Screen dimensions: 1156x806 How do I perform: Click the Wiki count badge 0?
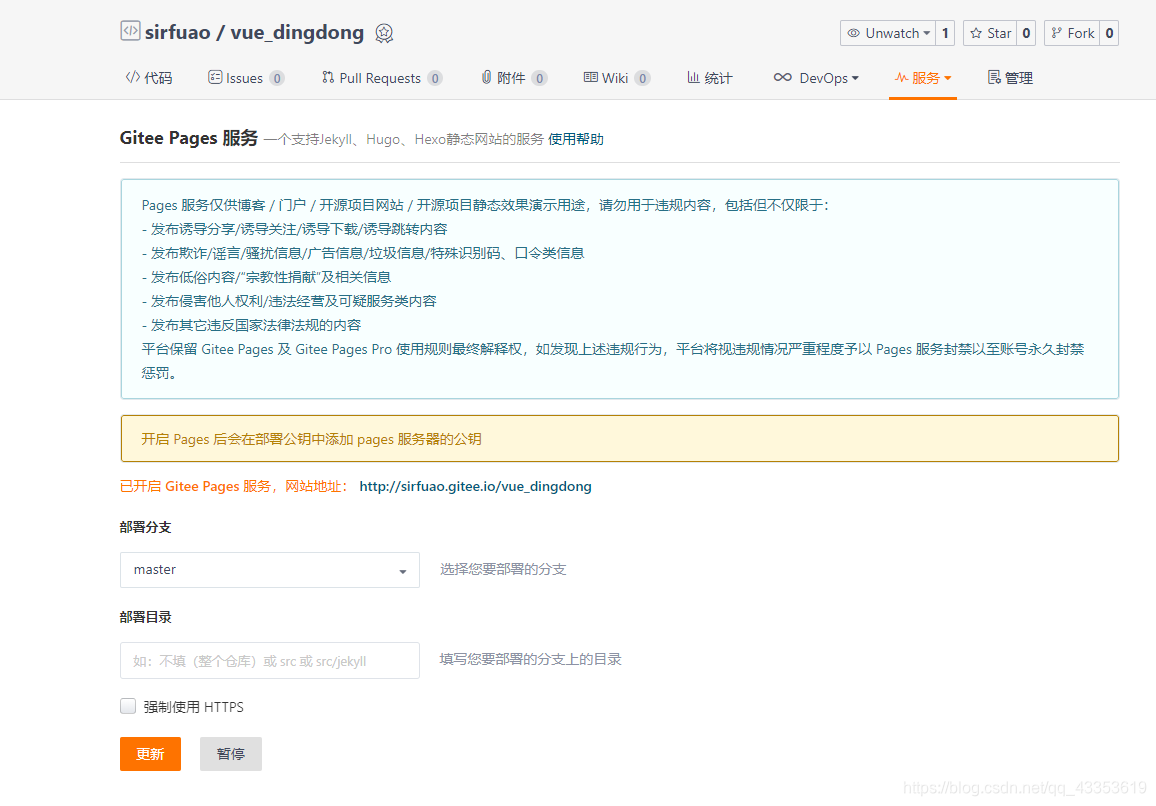(643, 78)
